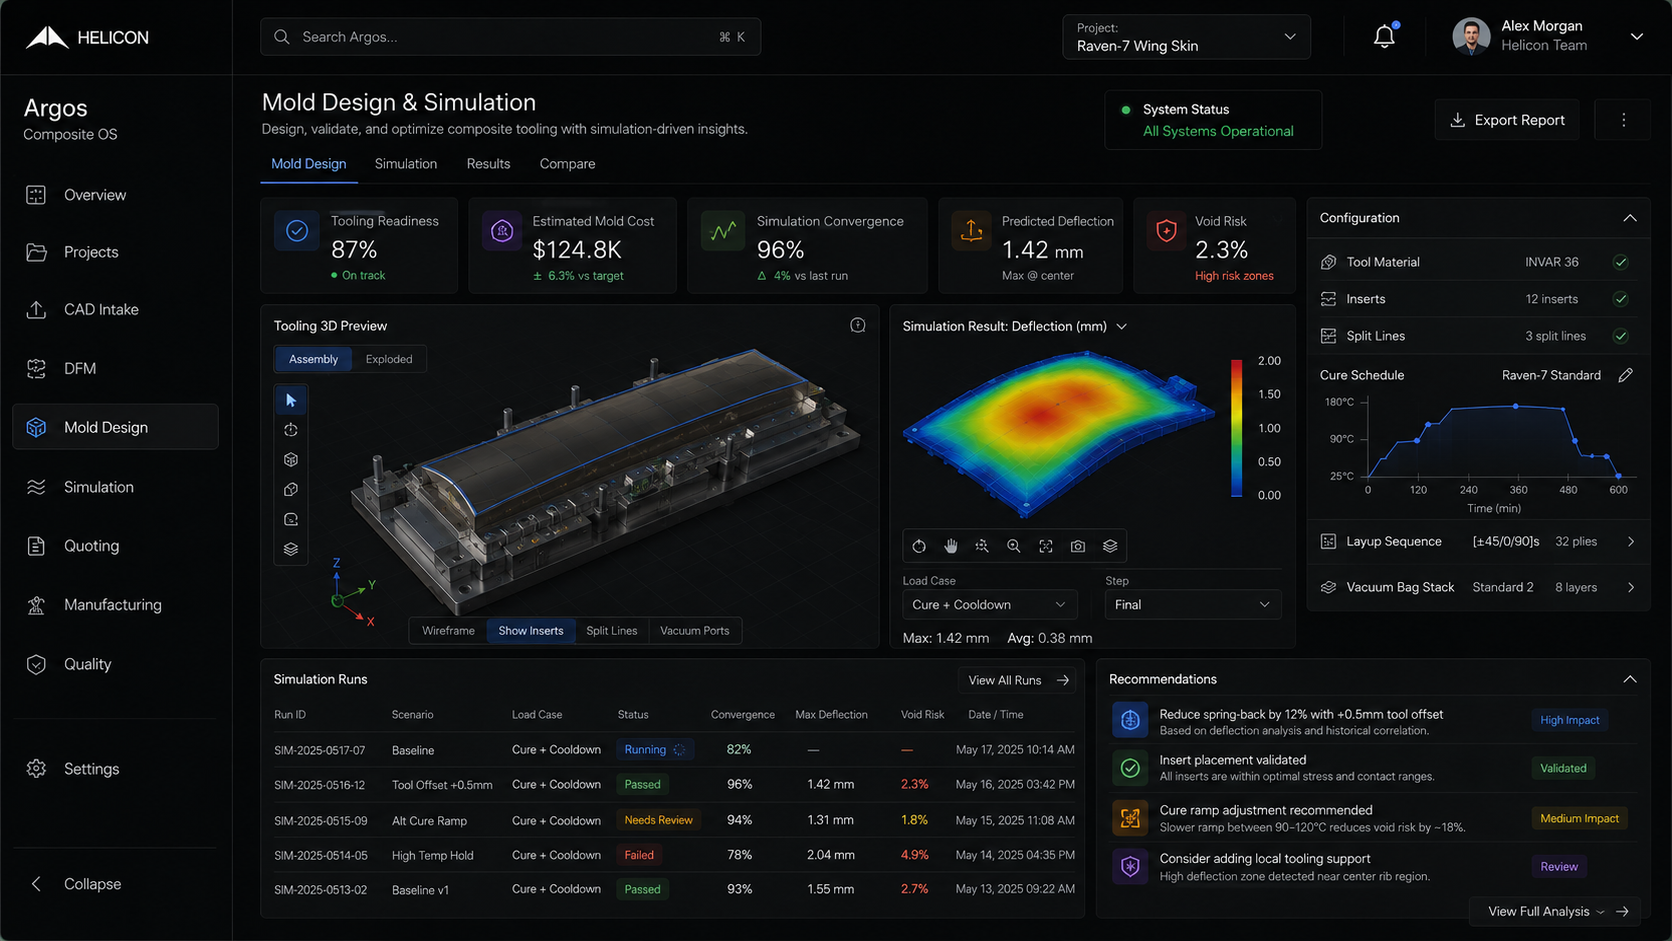Switch preview to Assembly mode
Image resolution: width=1672 pixels, height=941 pixels.
pos(313,359)
